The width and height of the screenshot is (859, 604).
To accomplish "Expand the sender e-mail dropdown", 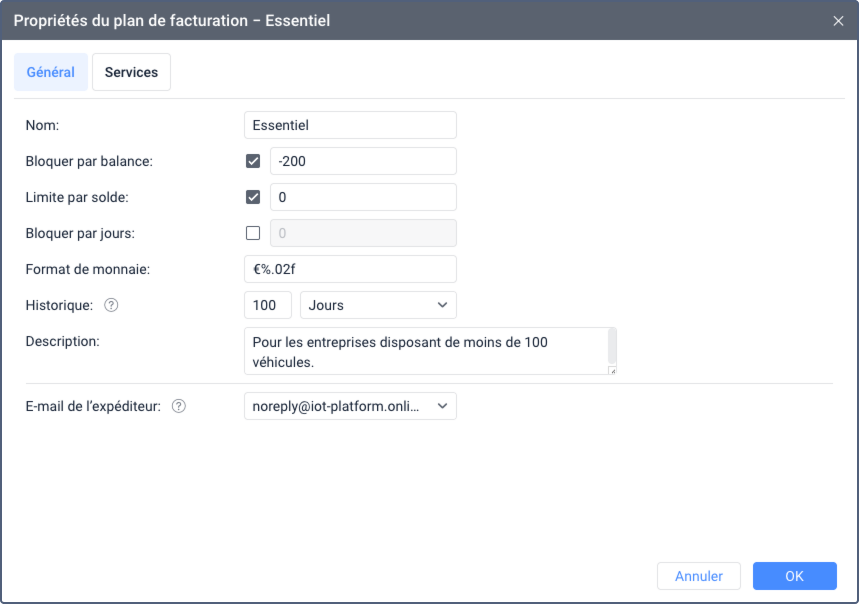I will (350, 406).
